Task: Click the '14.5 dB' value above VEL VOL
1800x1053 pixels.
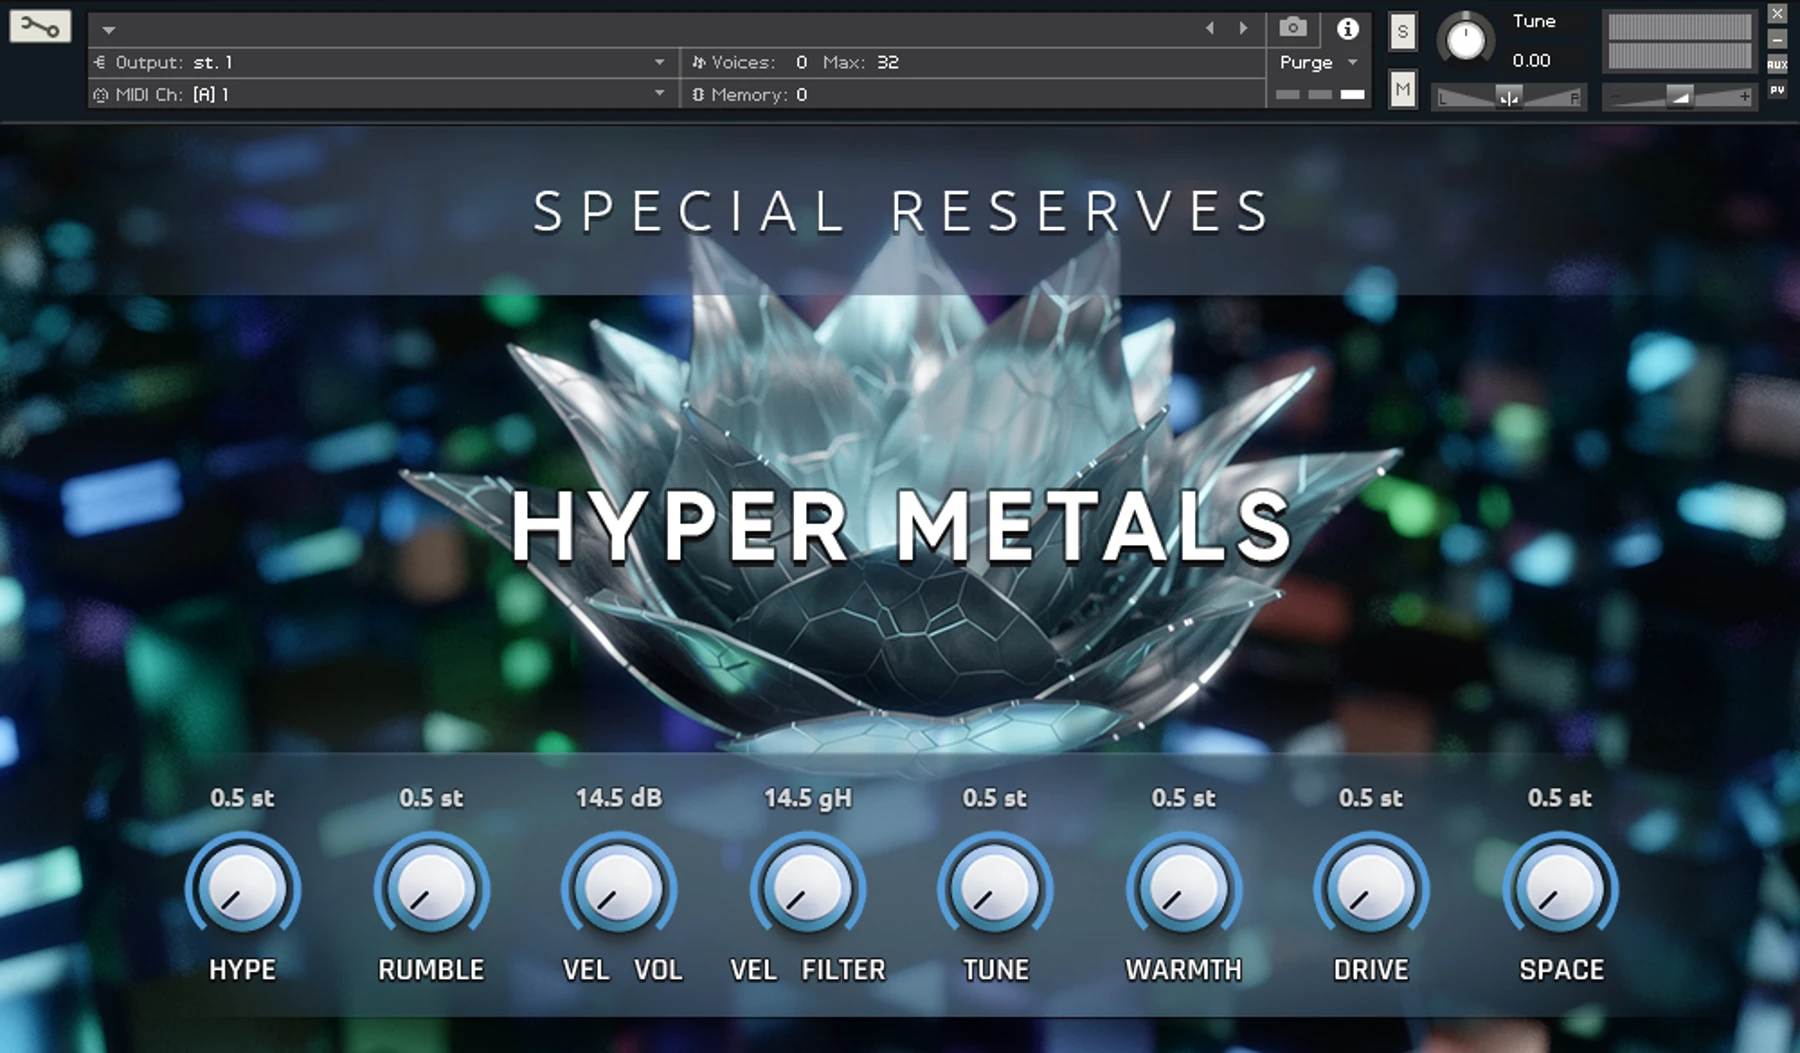Action: coord(619,798)
